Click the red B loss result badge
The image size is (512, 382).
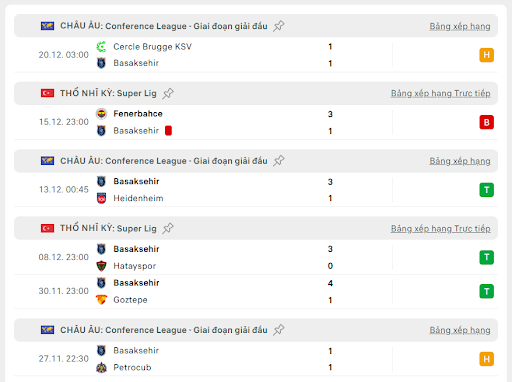486,122
